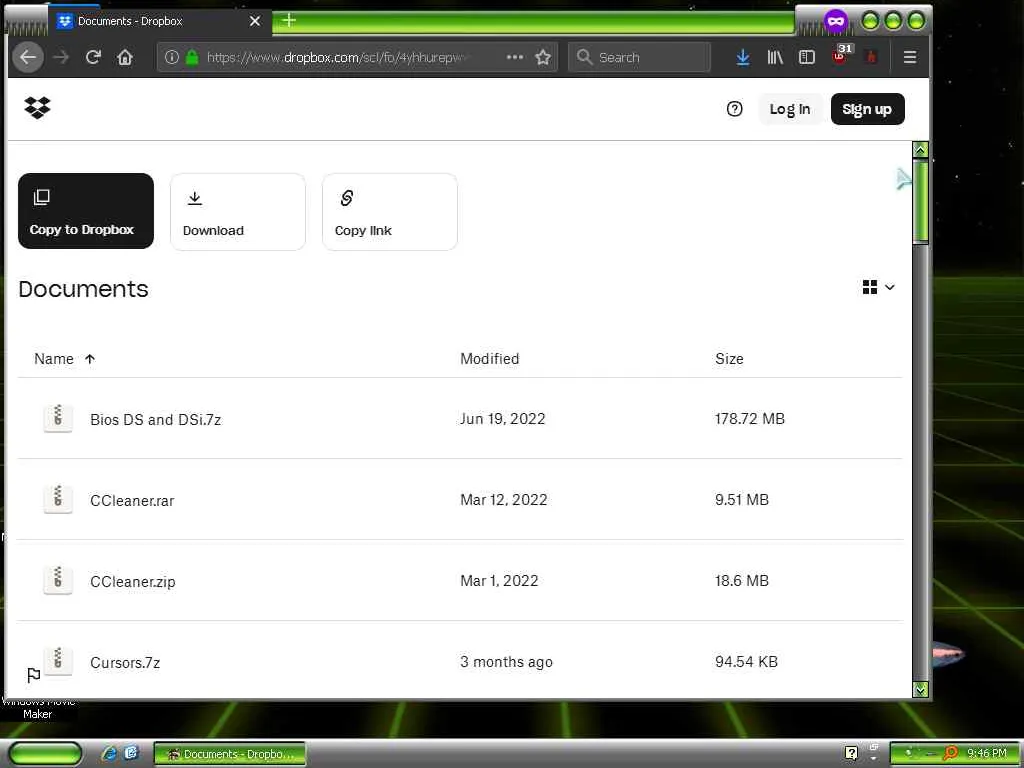Bookmark this page with the star icon
This screenshot has height=768, width=1024.
pos(543,57)
